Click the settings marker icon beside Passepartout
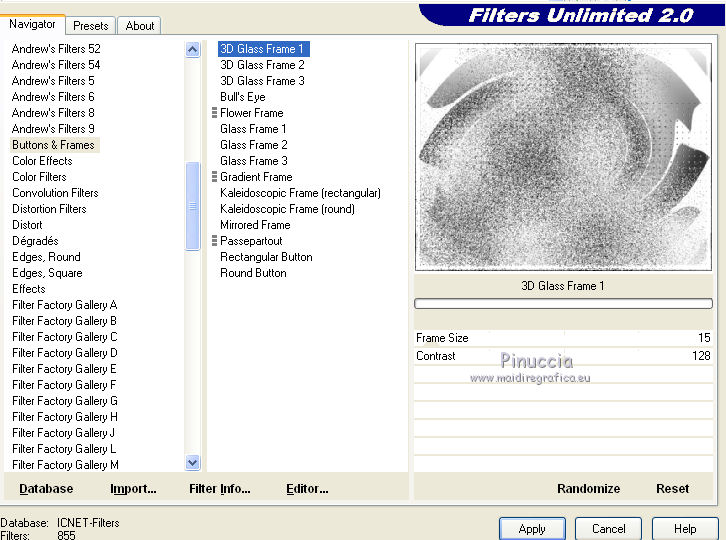Screen dimensions: 726x540 pos(214,240)
